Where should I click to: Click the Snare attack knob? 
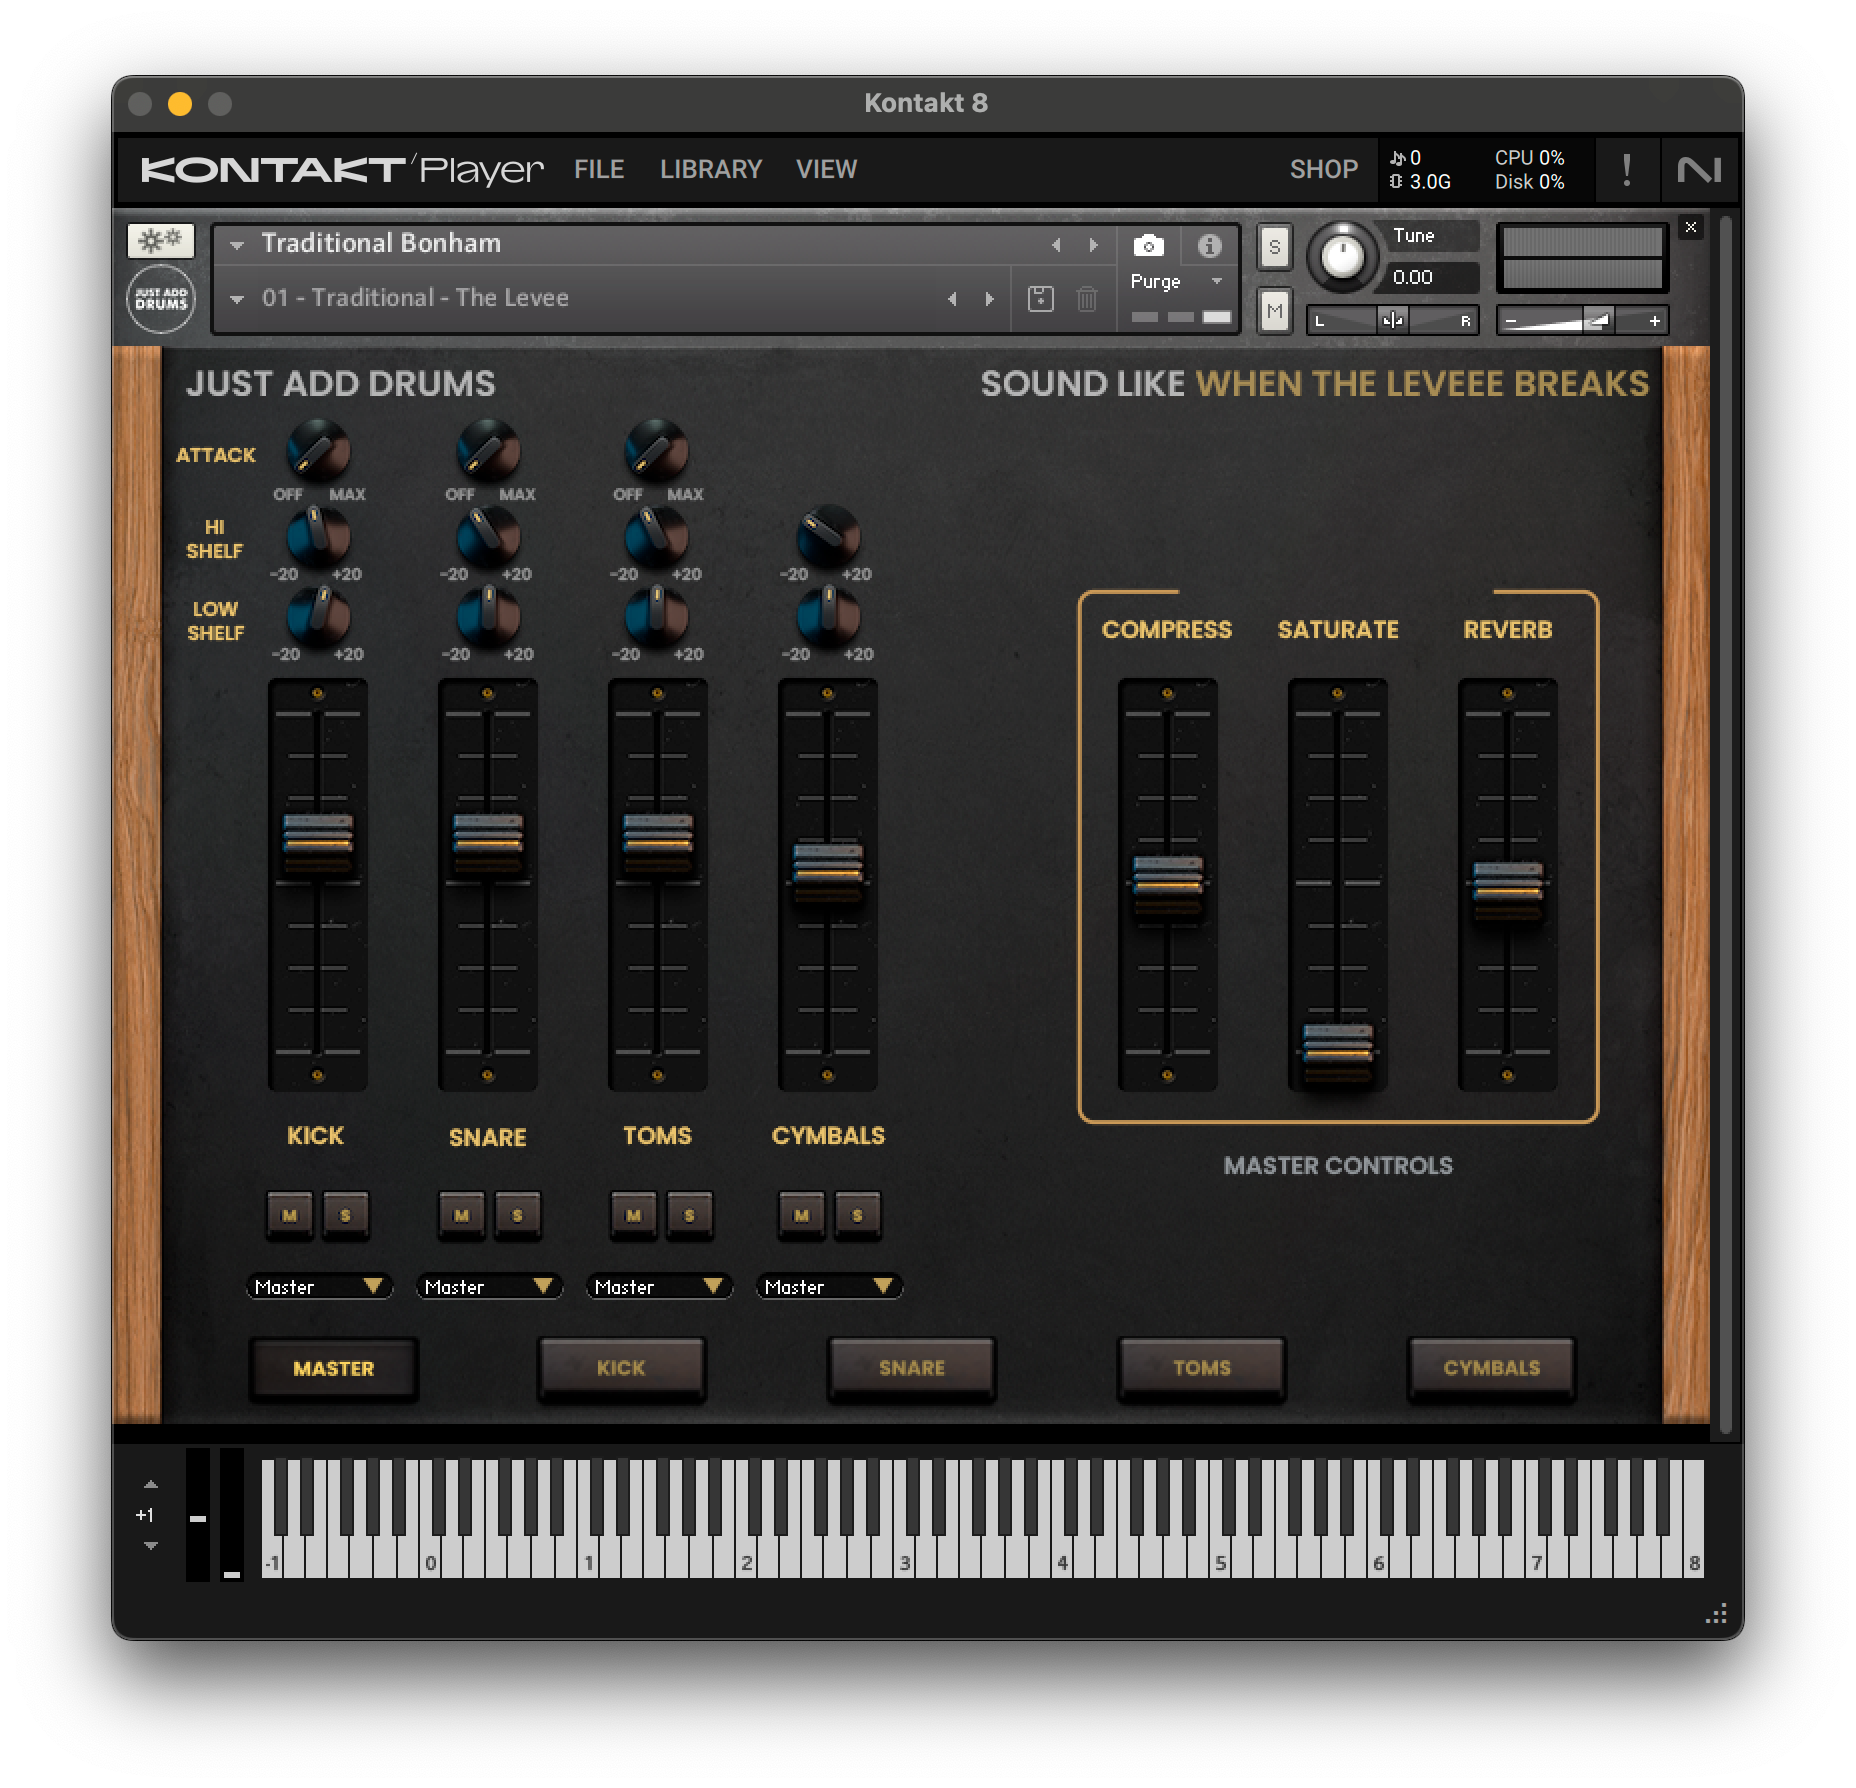(x=488, y=450)
